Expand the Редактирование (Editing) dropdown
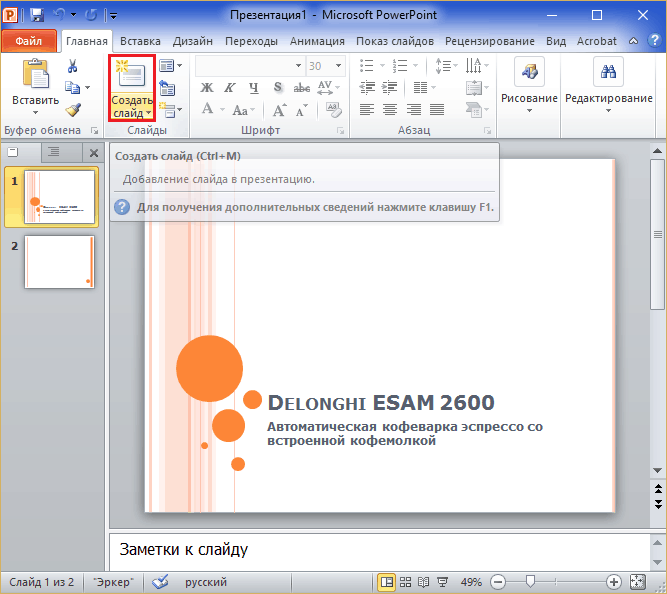Viewport: 667px width, 594px height. tap(608, 110)
